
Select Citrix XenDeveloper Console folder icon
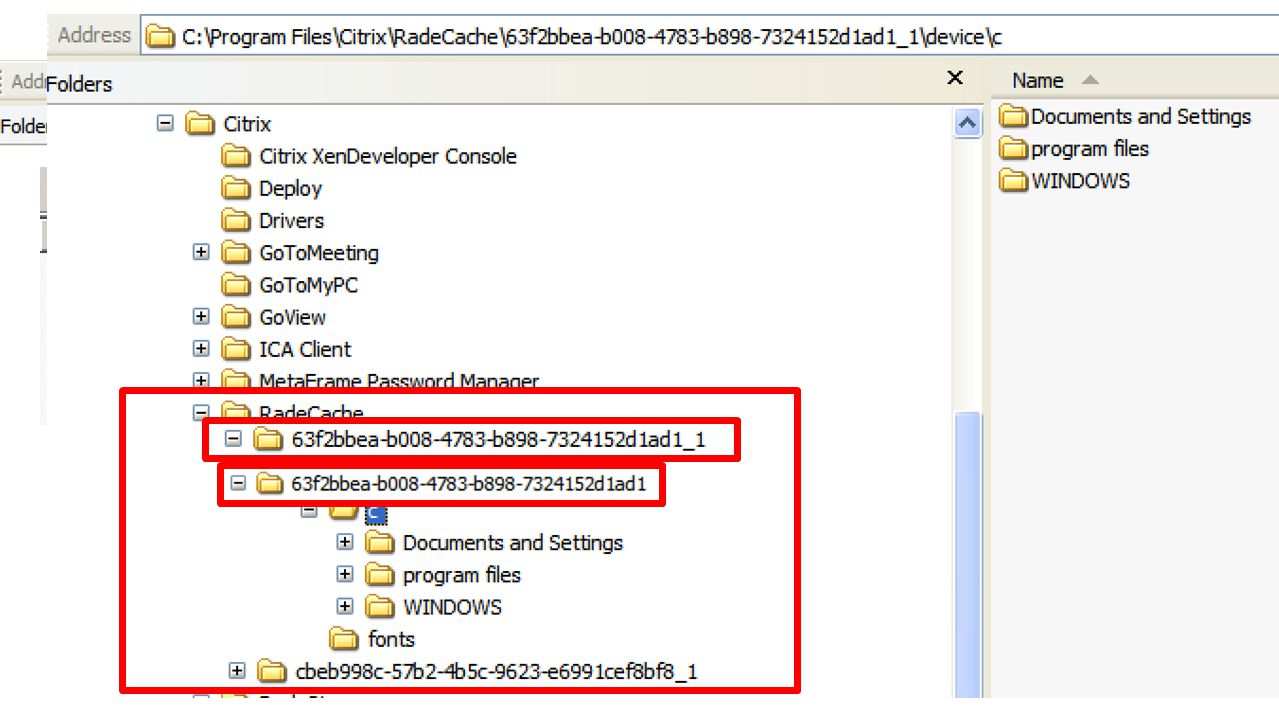[x=236, y=156]
